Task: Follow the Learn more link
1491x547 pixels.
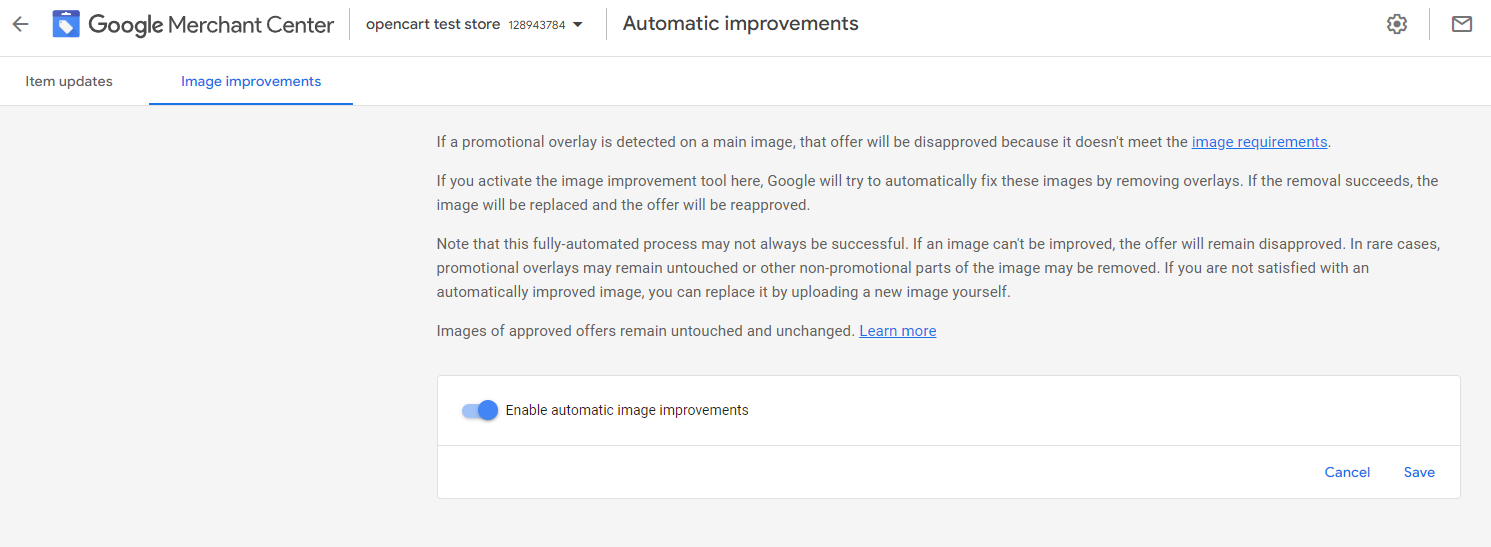Action: pos(898,331)
